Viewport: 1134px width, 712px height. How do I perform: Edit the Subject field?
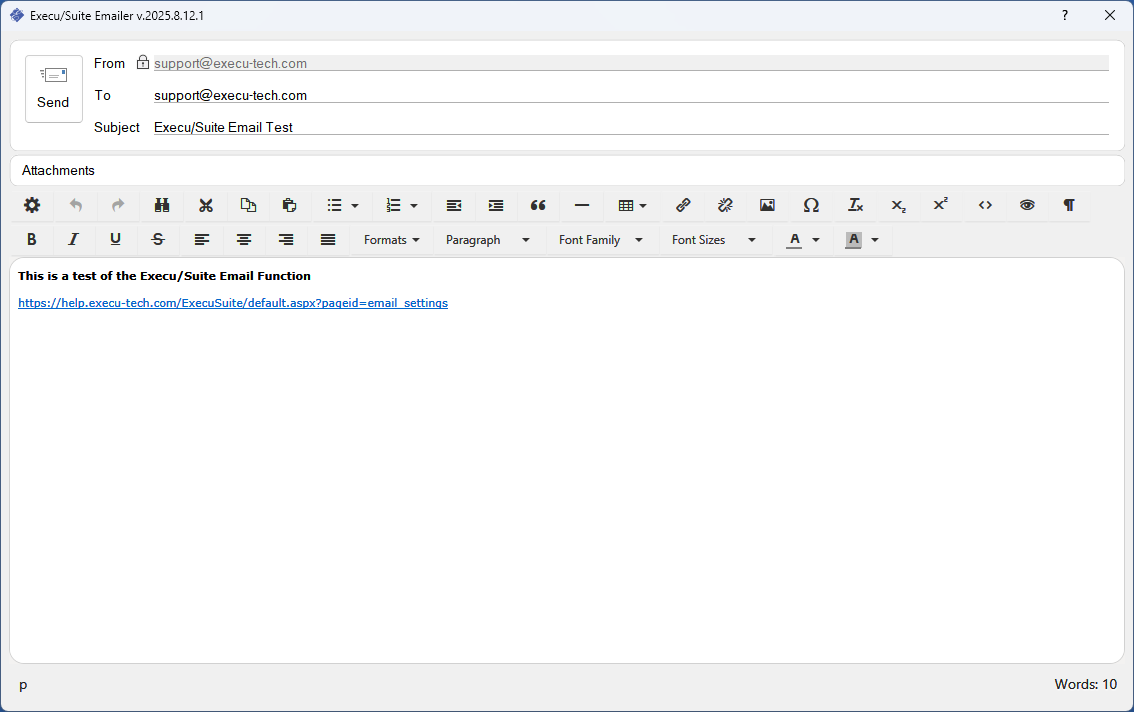pos(631,127)
